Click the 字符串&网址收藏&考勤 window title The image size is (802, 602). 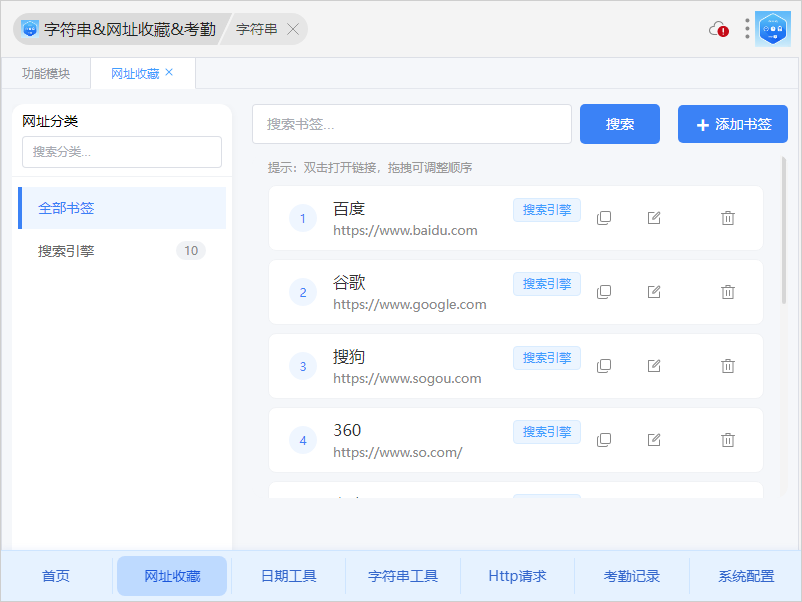130,29
